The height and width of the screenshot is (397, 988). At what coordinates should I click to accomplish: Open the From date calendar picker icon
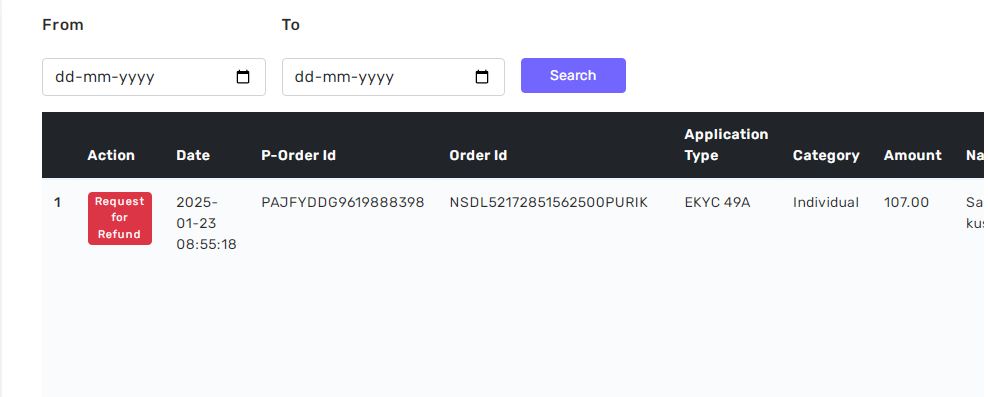(x=243, y=77)
